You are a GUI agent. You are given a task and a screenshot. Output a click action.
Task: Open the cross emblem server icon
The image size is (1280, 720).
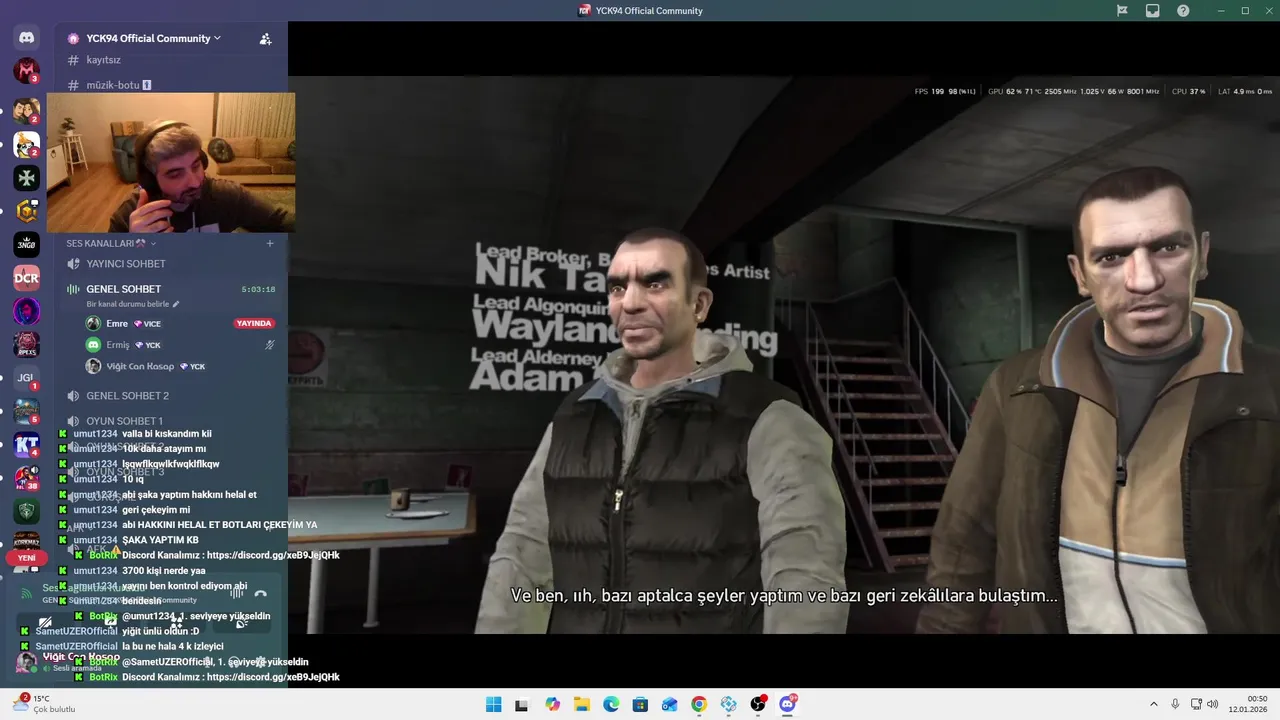[27, 178]
